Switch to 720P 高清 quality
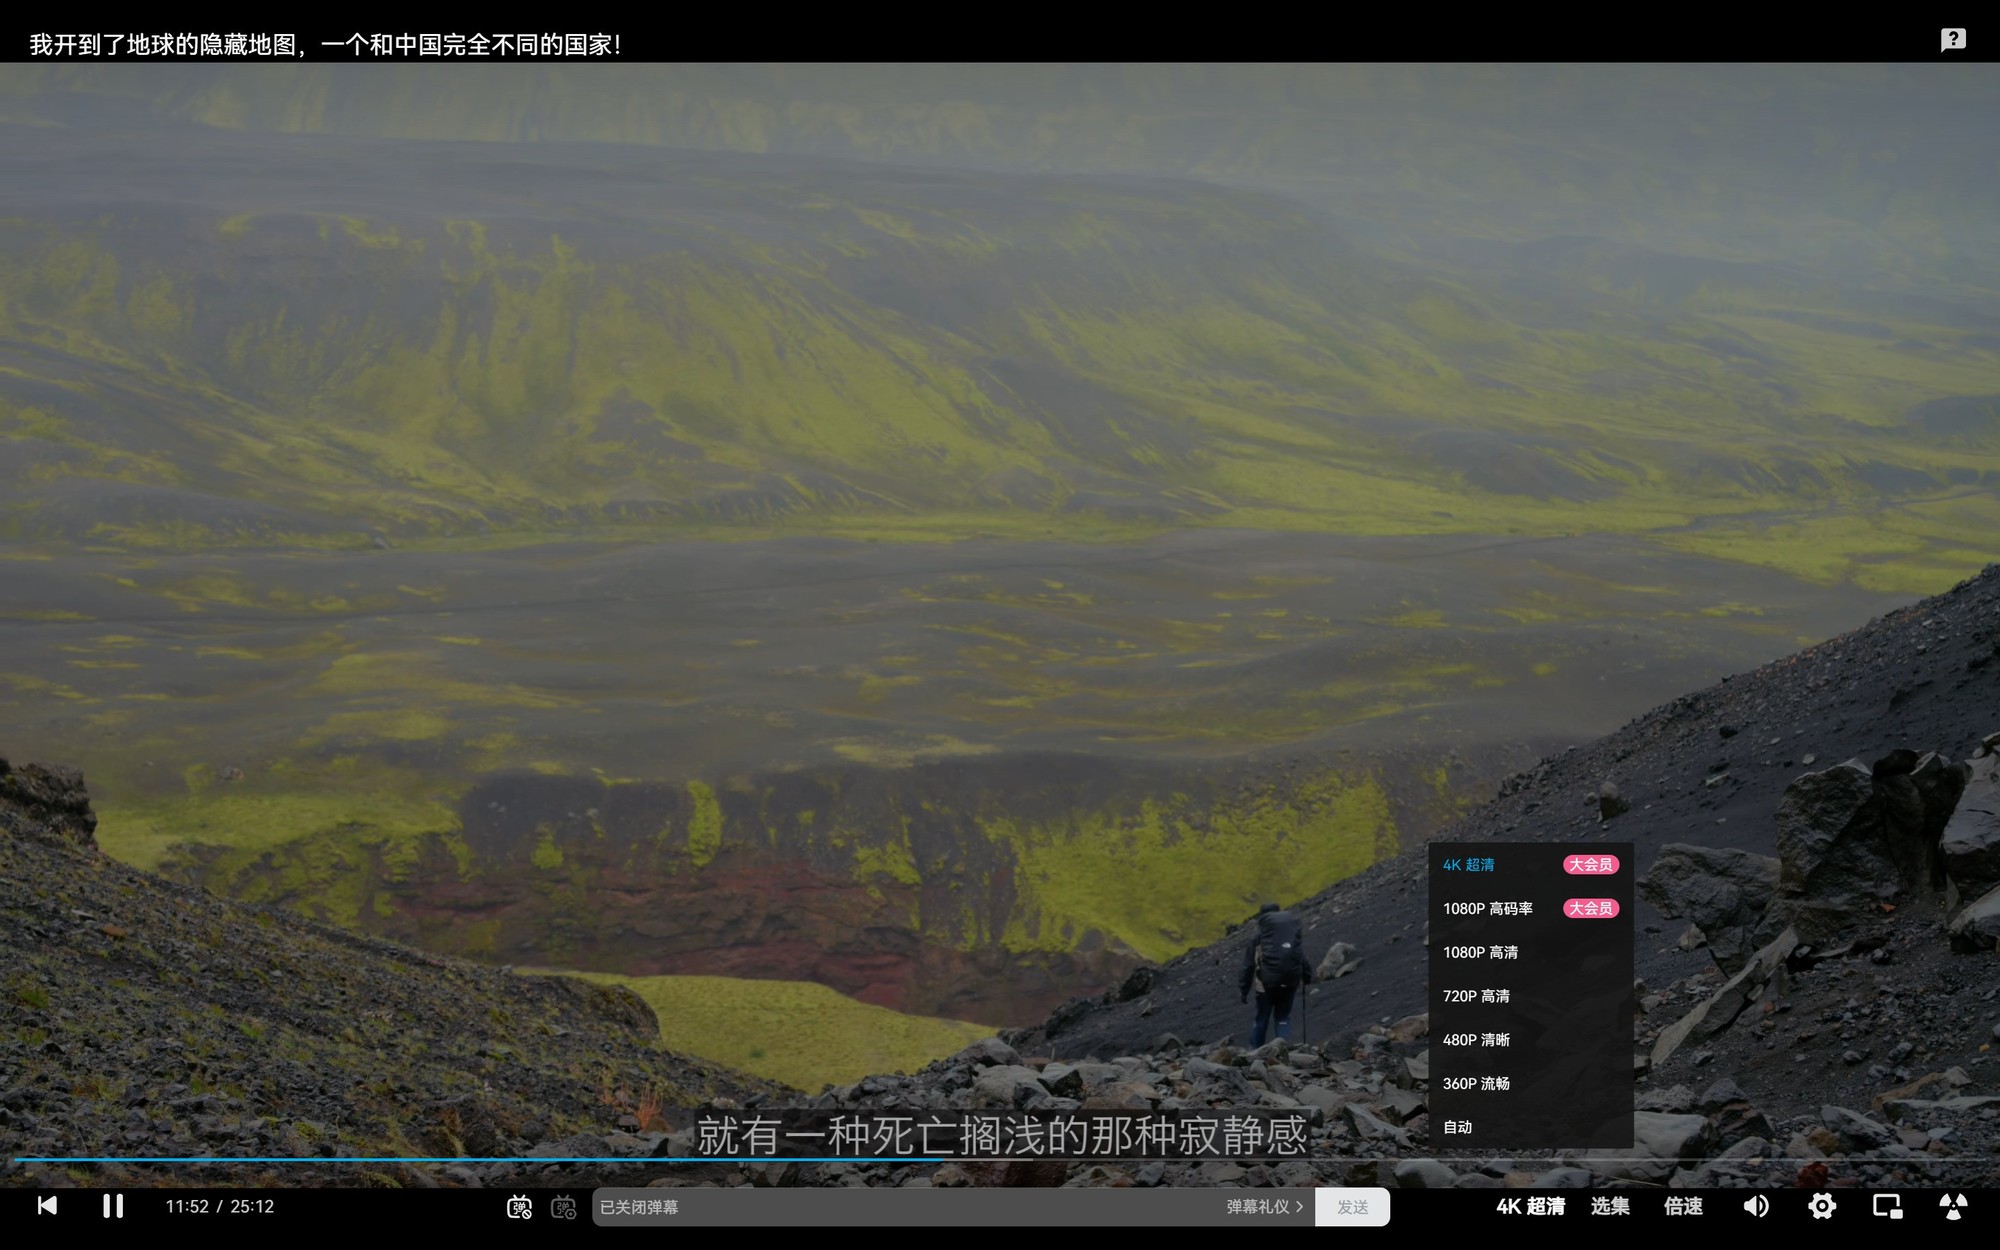2000x1250 pixels. click(1476, 996)
